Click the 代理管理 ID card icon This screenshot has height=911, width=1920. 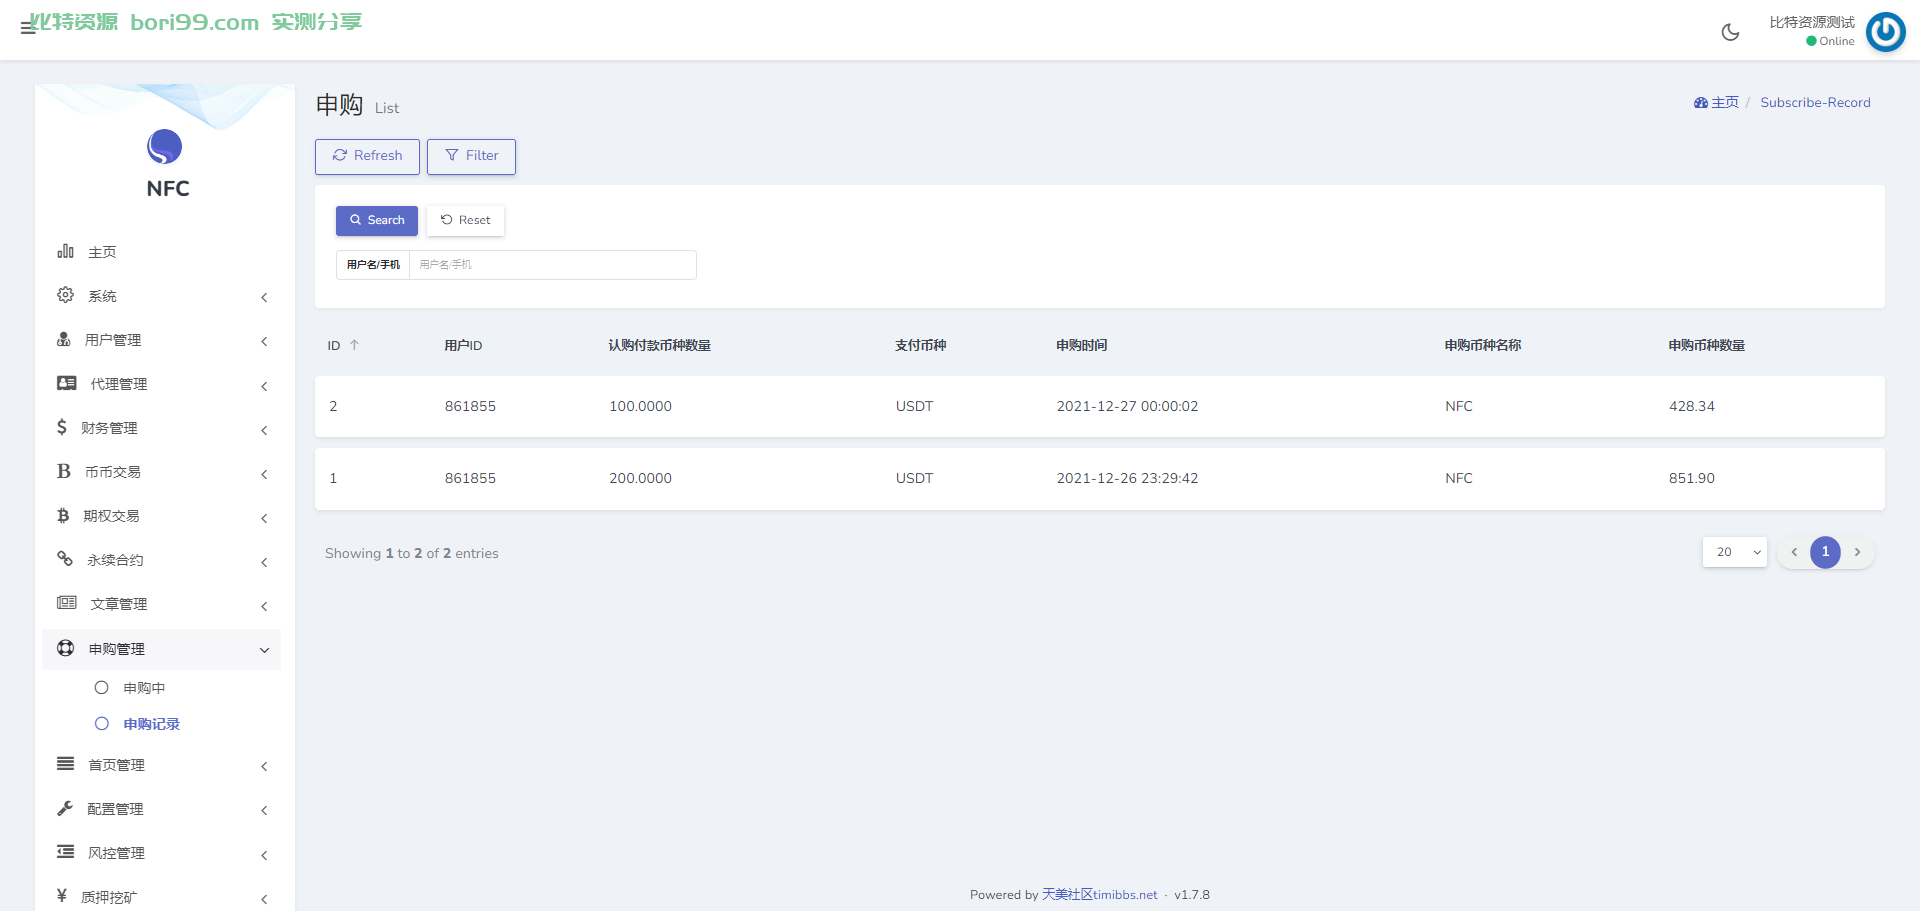point(67,383)
